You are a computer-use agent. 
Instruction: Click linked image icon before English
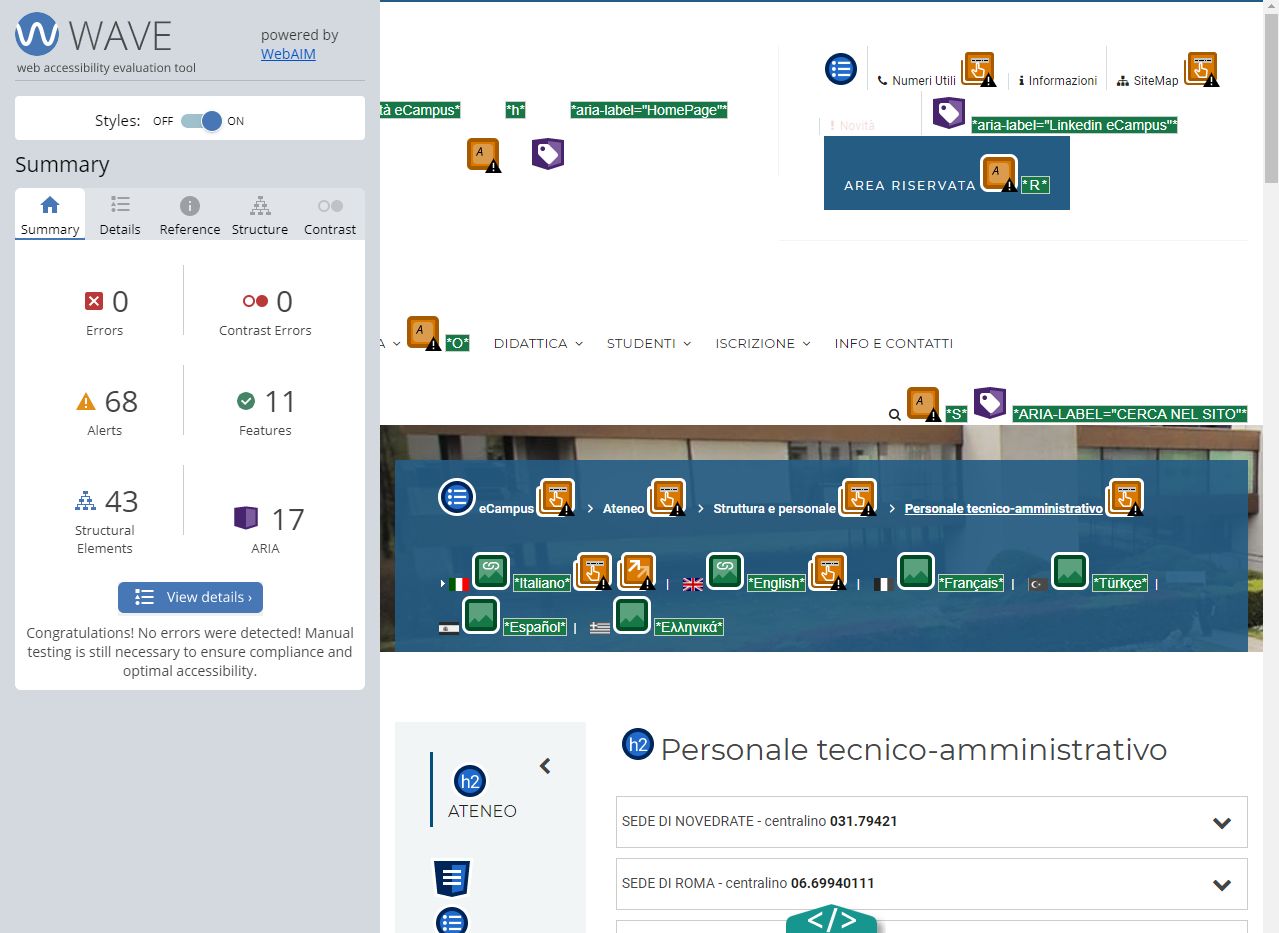(725, 571)
